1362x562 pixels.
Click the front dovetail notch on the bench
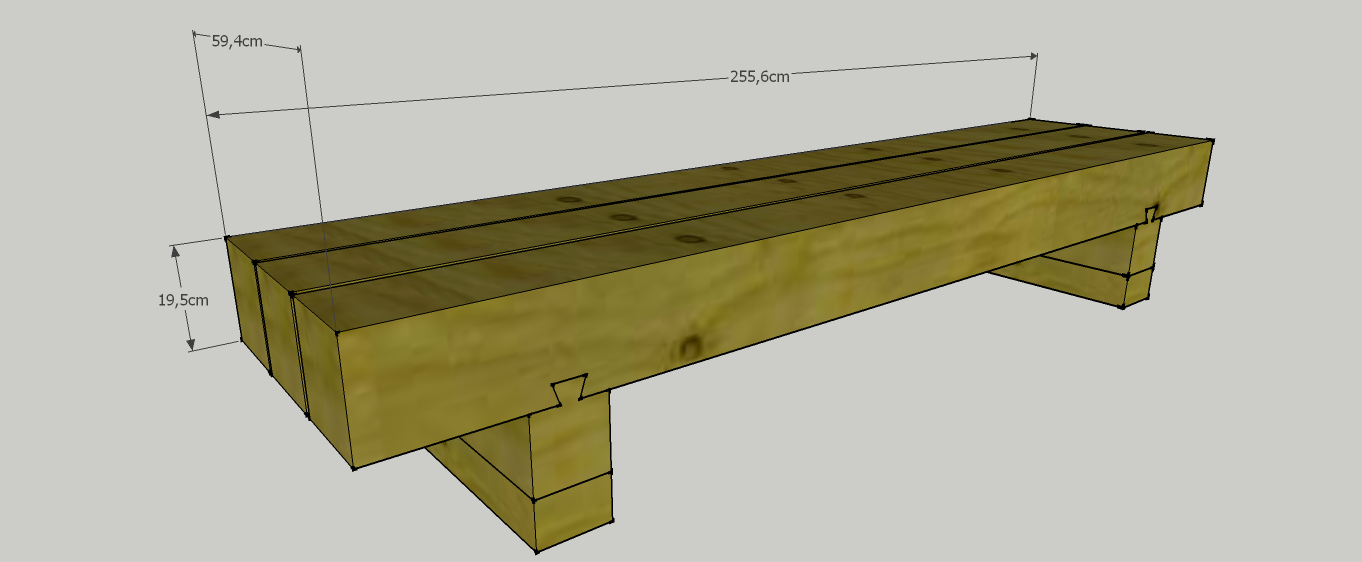coord(570,390)
